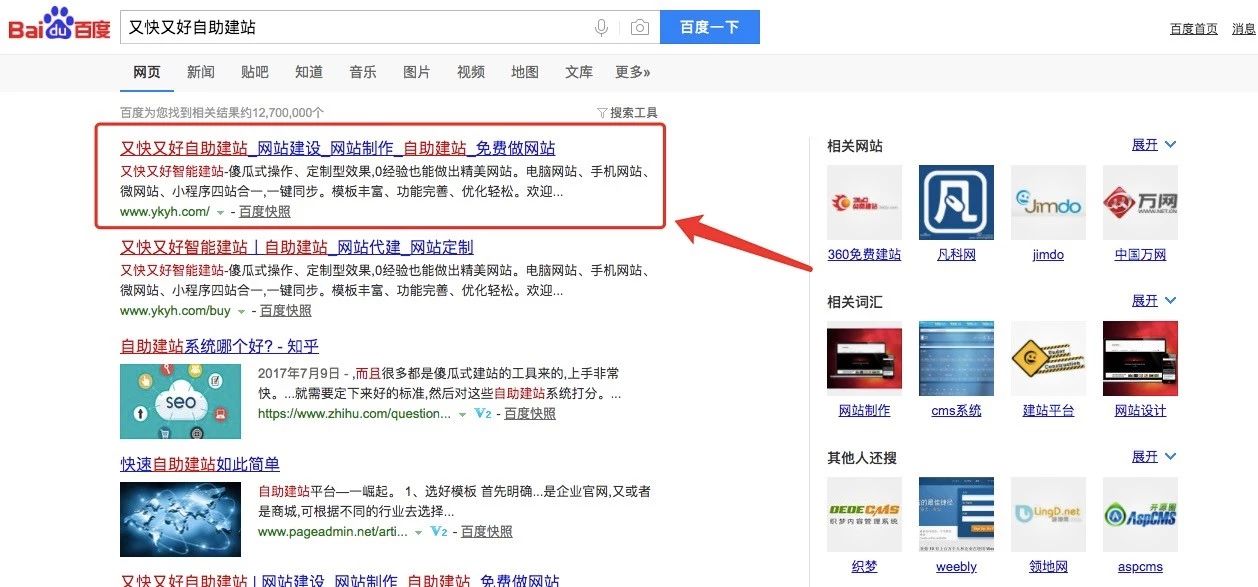Click the microphone voice search icon
Image resolution: width=1258 pixels, height=587 pixels.
(x=601, y=28)
